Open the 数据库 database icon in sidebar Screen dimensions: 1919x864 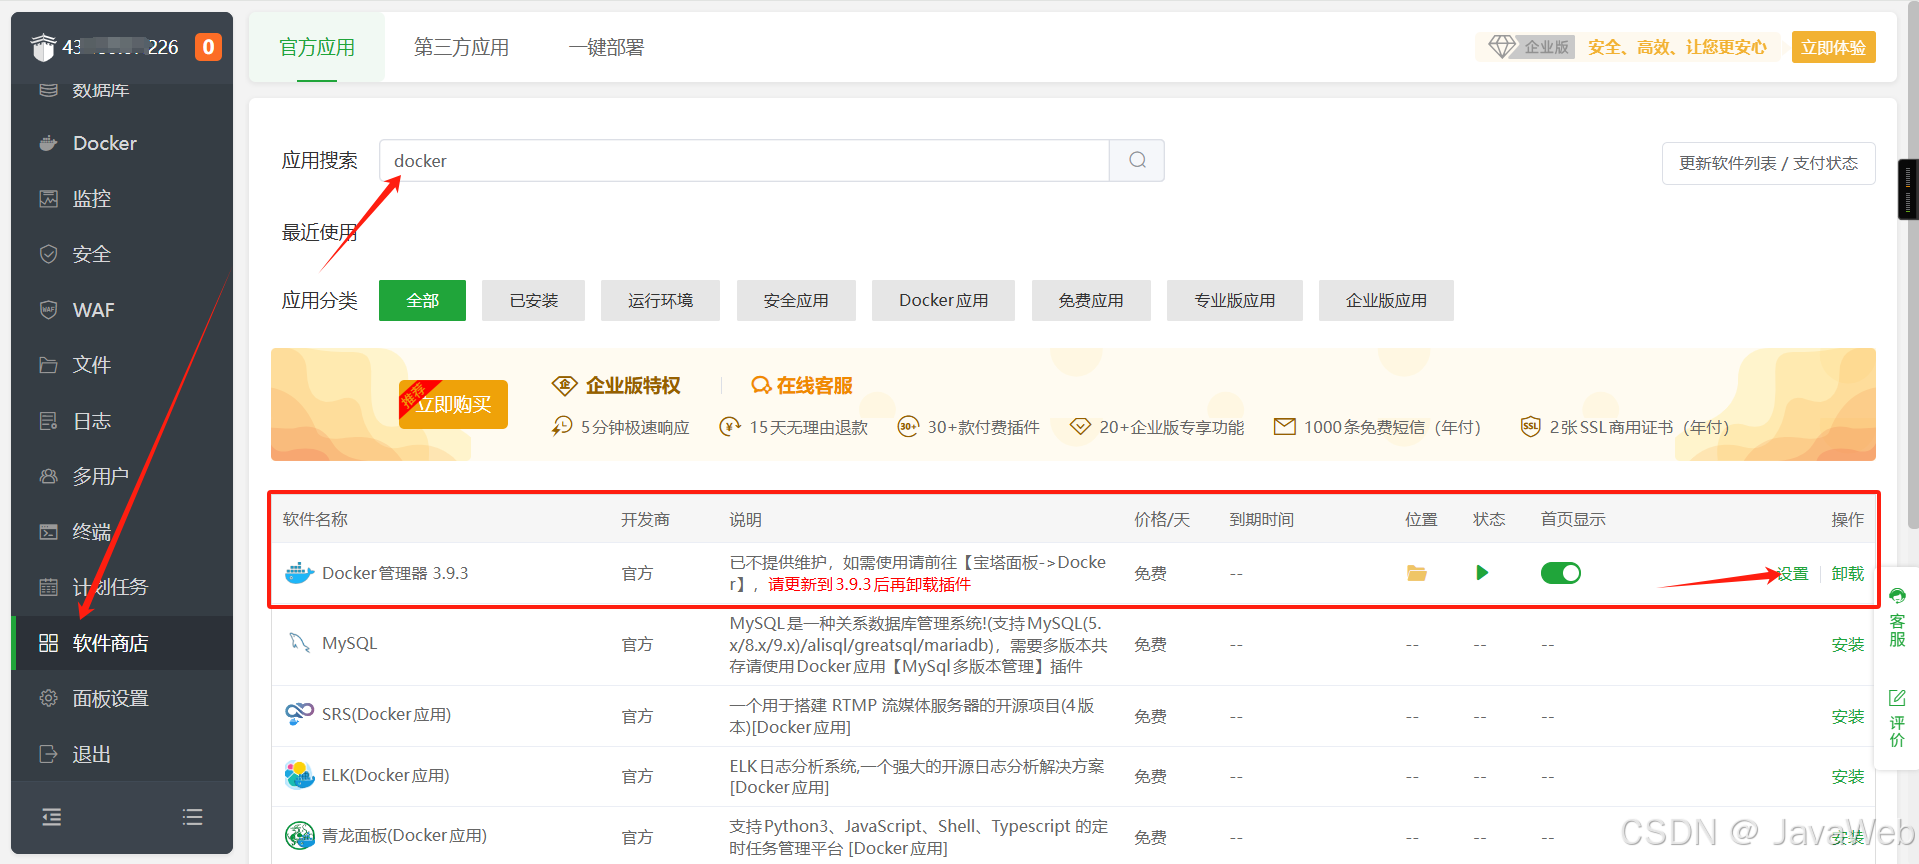48,90
